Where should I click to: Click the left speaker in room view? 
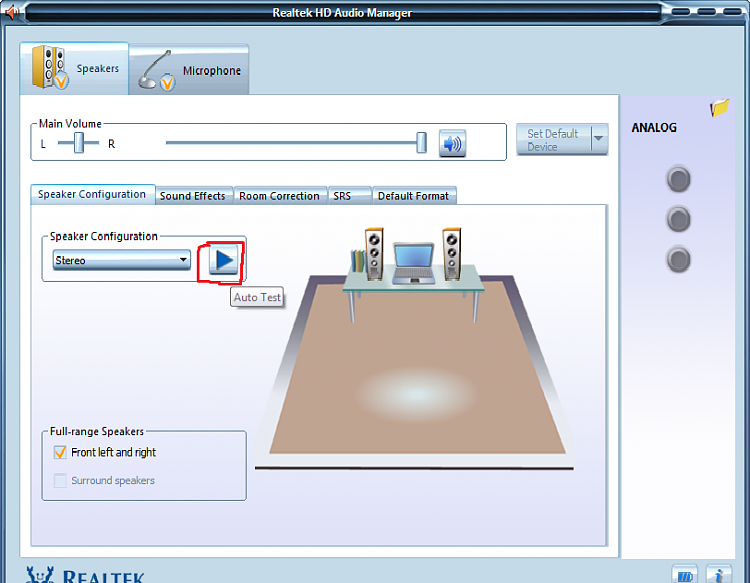(x=374, y=254)
